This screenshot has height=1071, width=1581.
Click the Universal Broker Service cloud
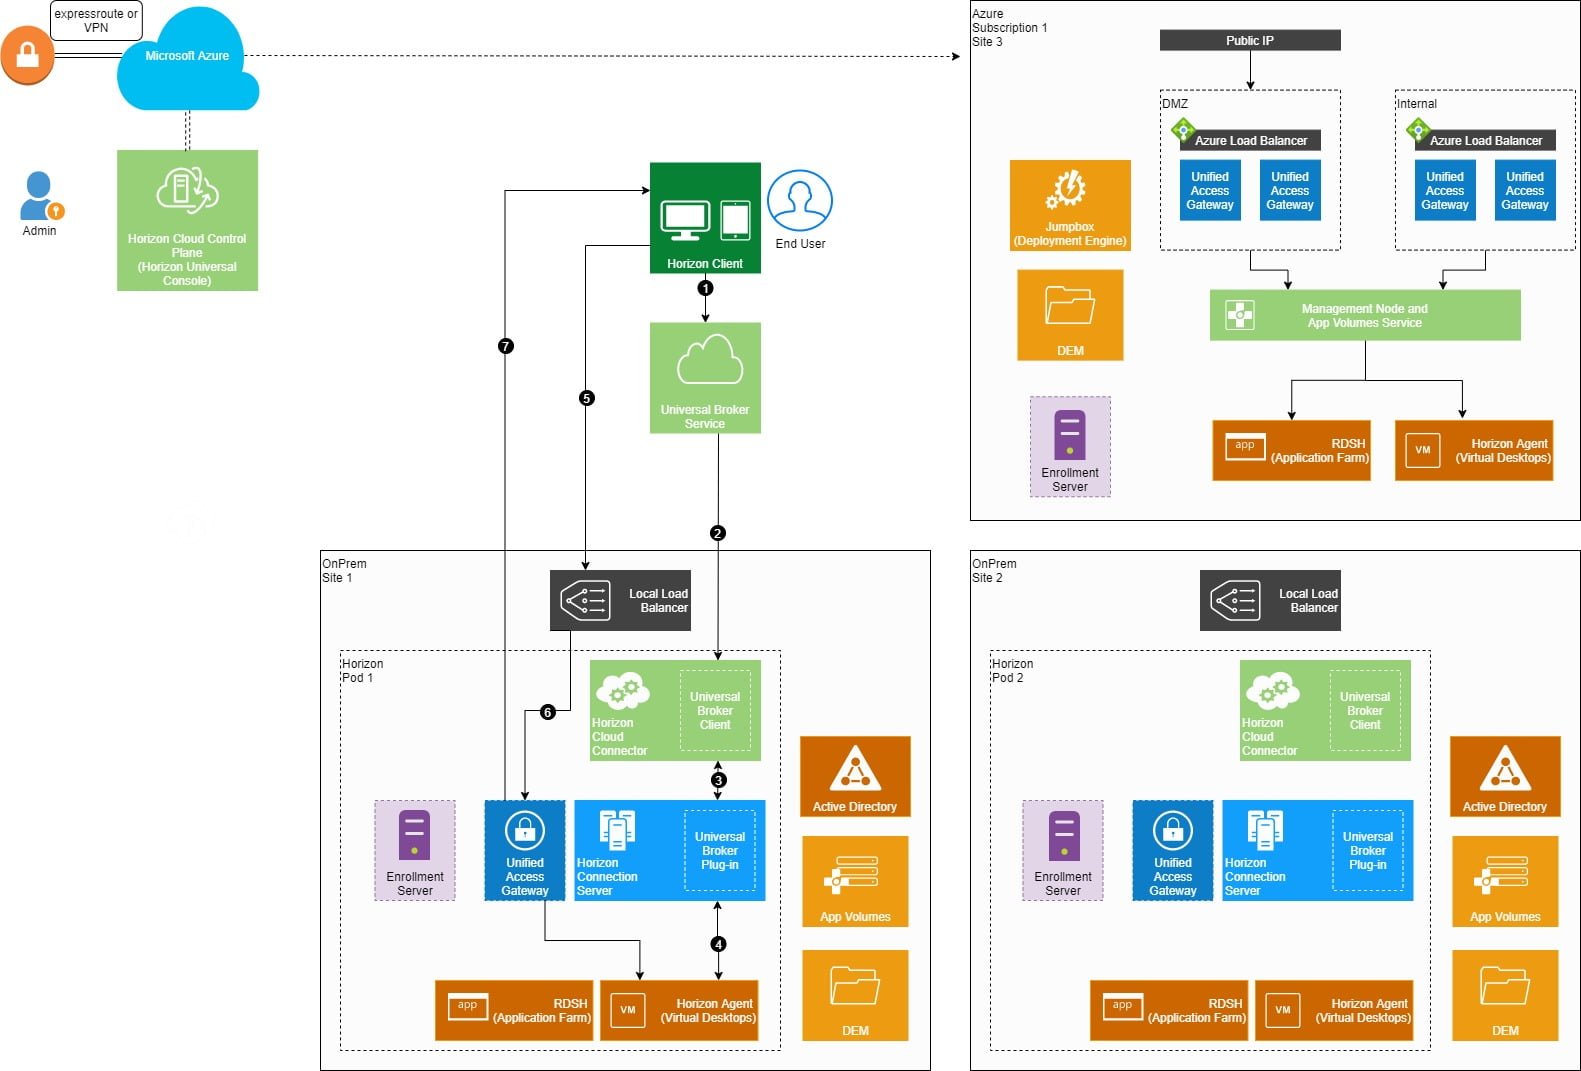[x=705, y=377]
